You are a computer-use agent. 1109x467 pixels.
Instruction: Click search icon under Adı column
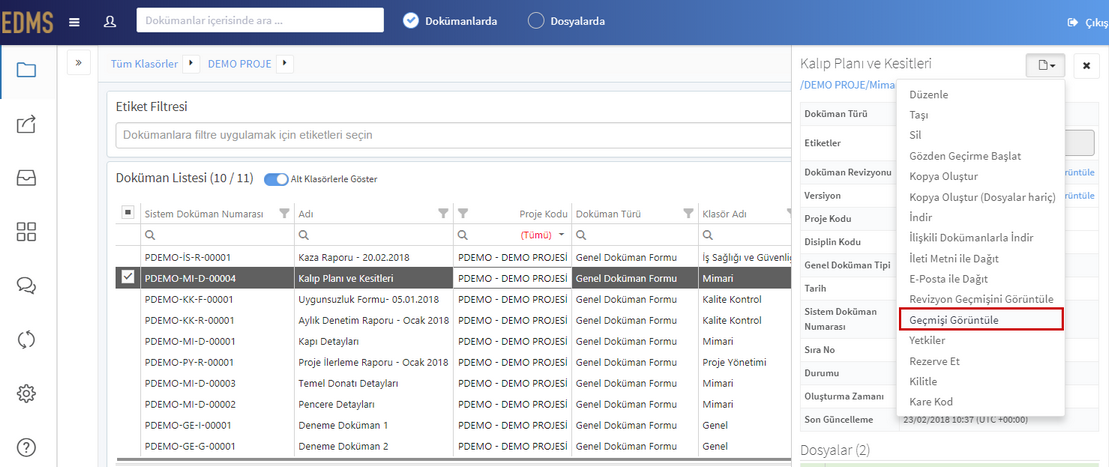point(304,234)
